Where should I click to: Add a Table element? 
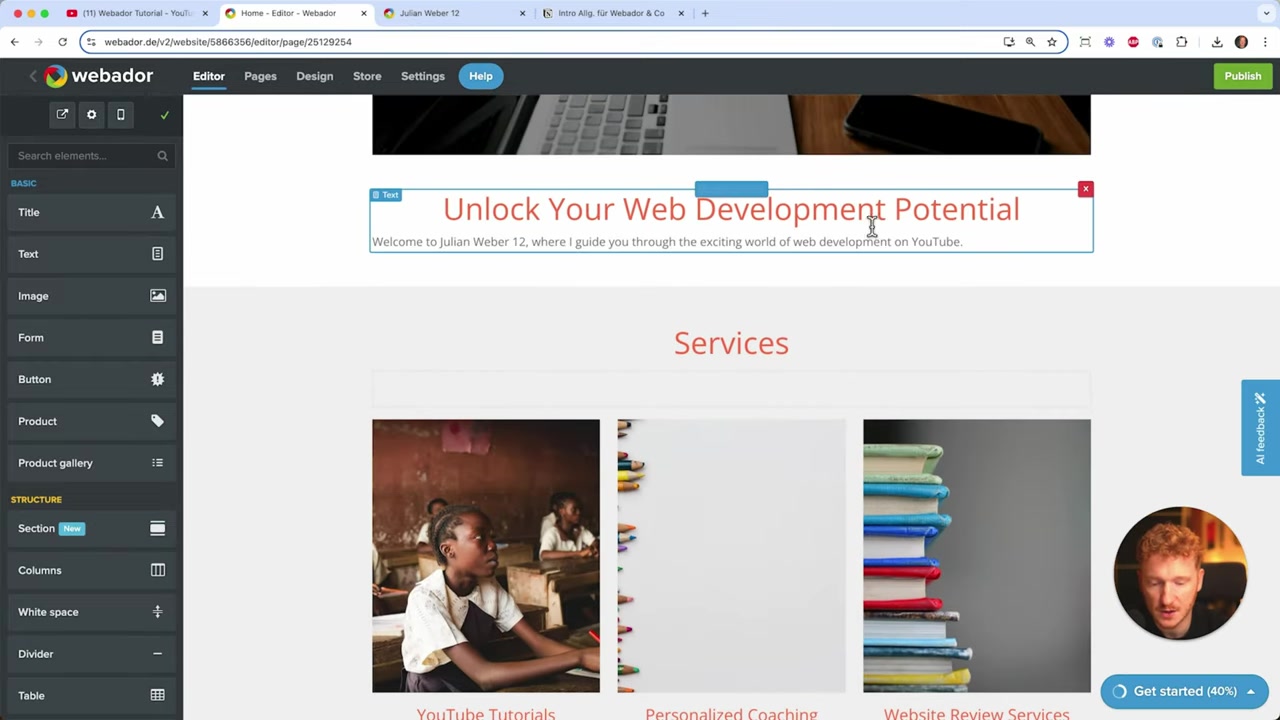pyautogui.click(x=91, y=696)
